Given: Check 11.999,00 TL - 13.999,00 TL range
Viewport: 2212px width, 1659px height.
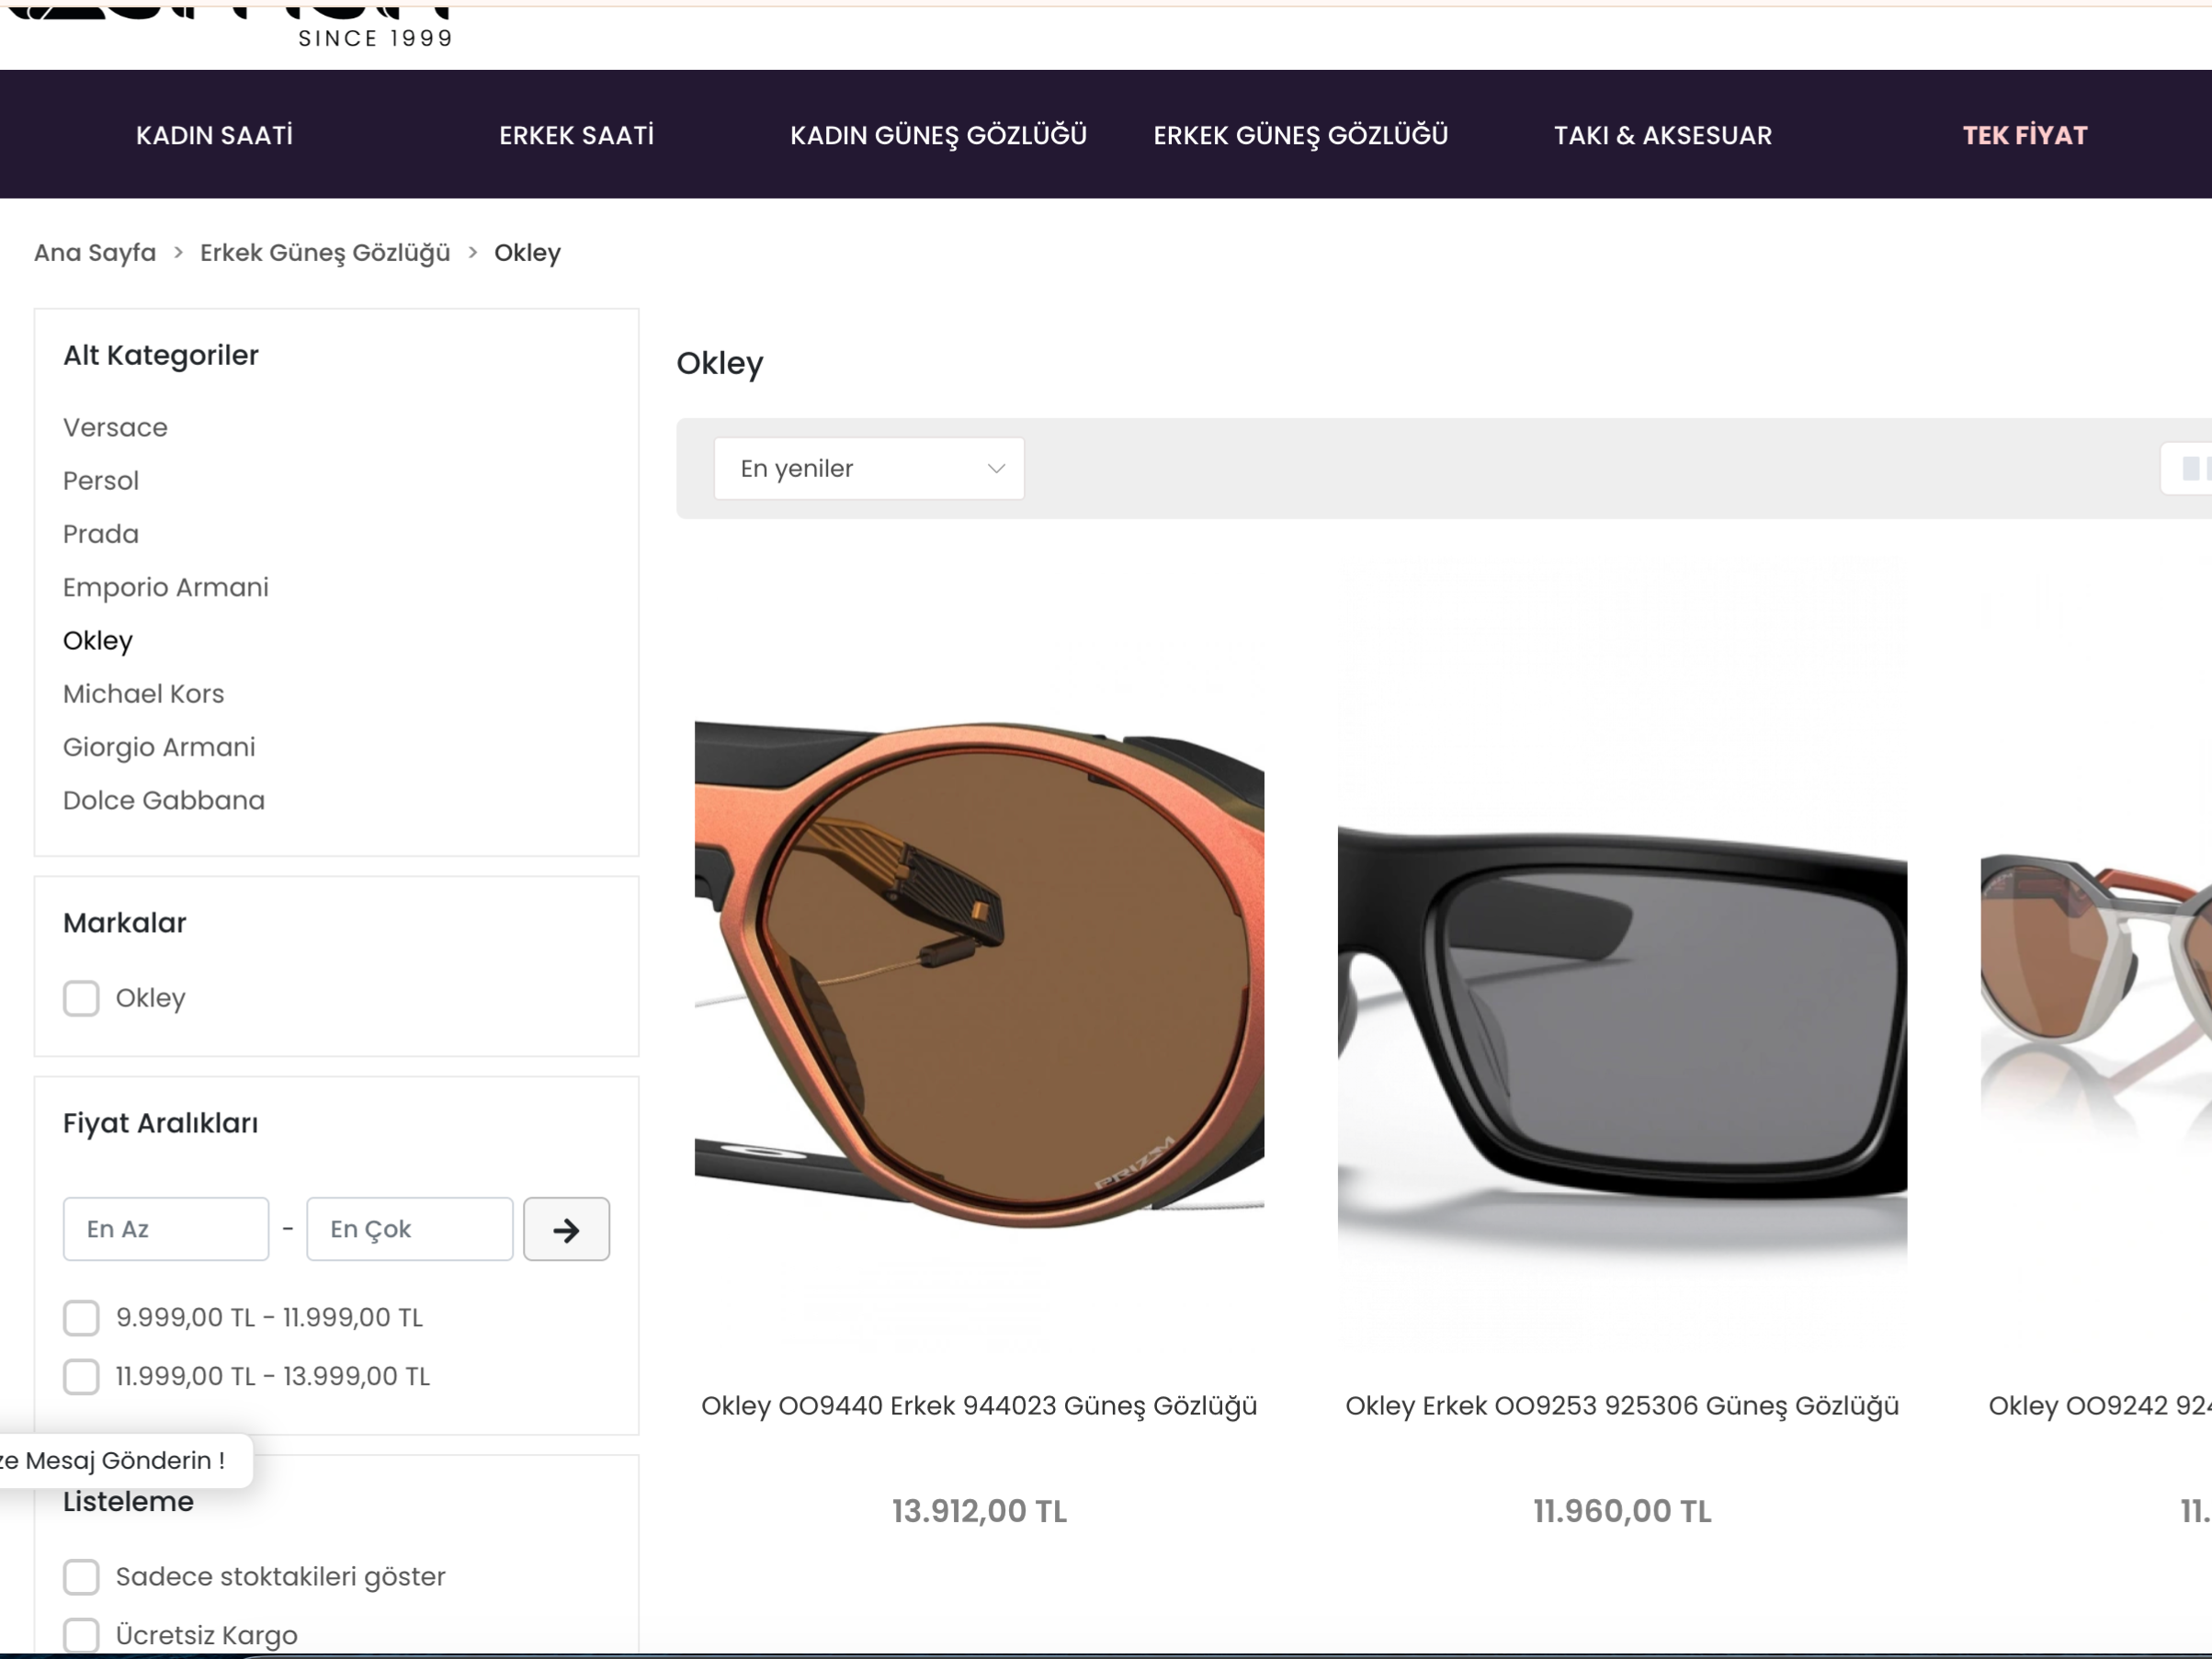Looking at the screenshot, I should pyautogui.click(x=81, y=1377).
